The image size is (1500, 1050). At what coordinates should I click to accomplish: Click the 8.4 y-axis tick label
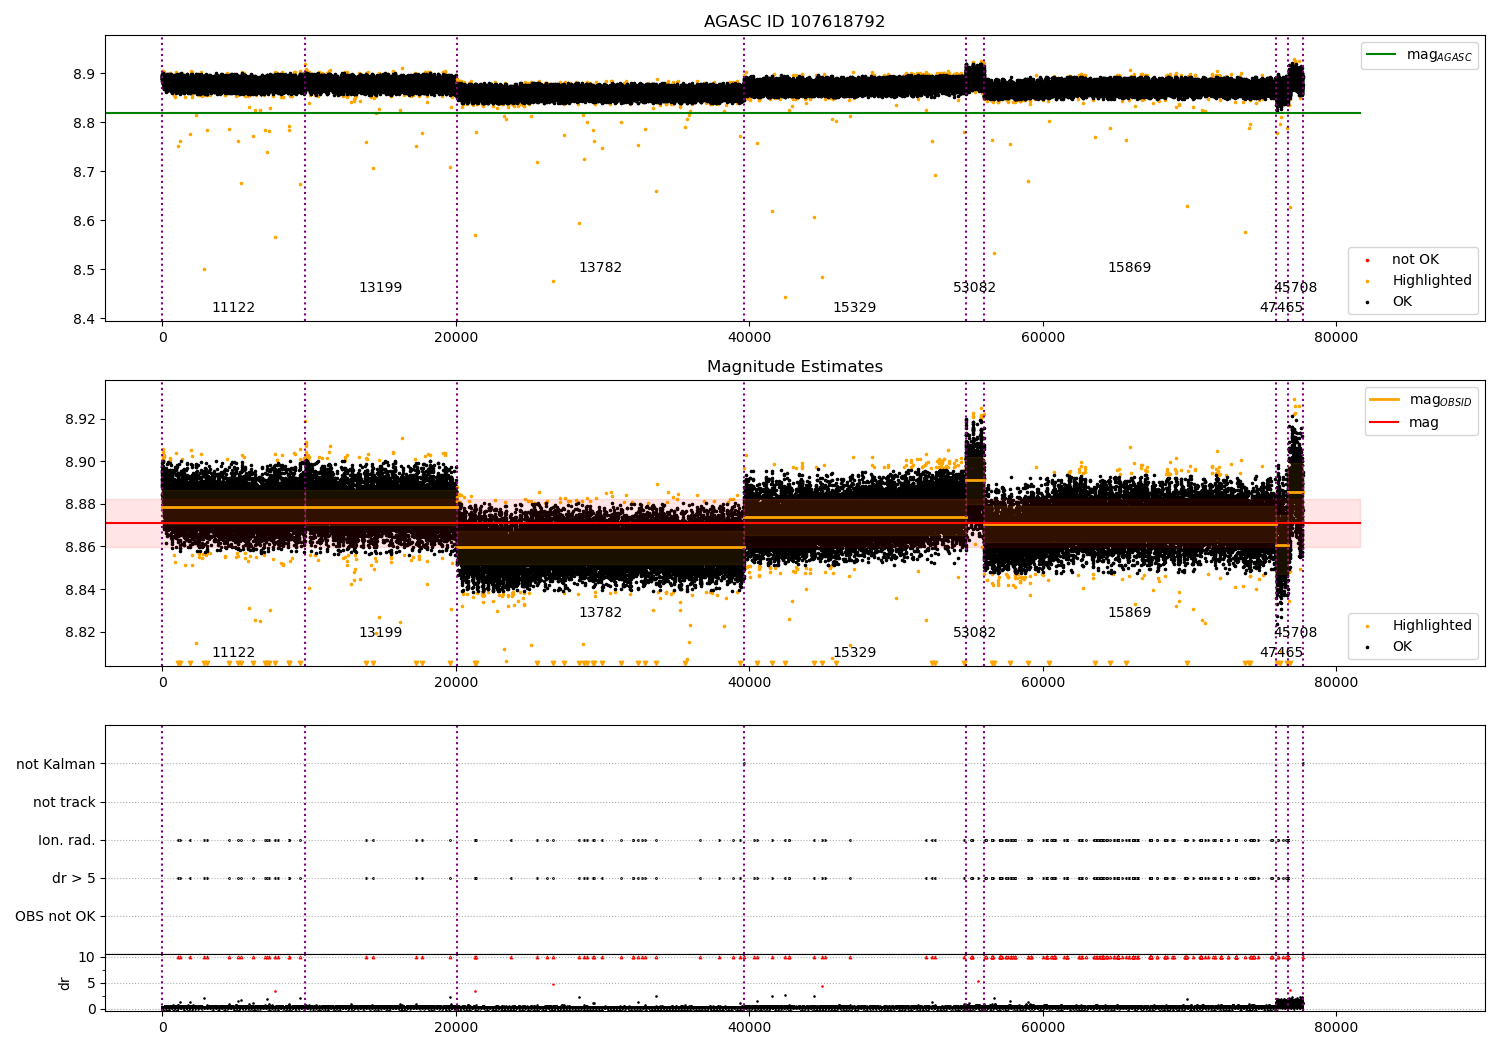(x=84, y=319)
